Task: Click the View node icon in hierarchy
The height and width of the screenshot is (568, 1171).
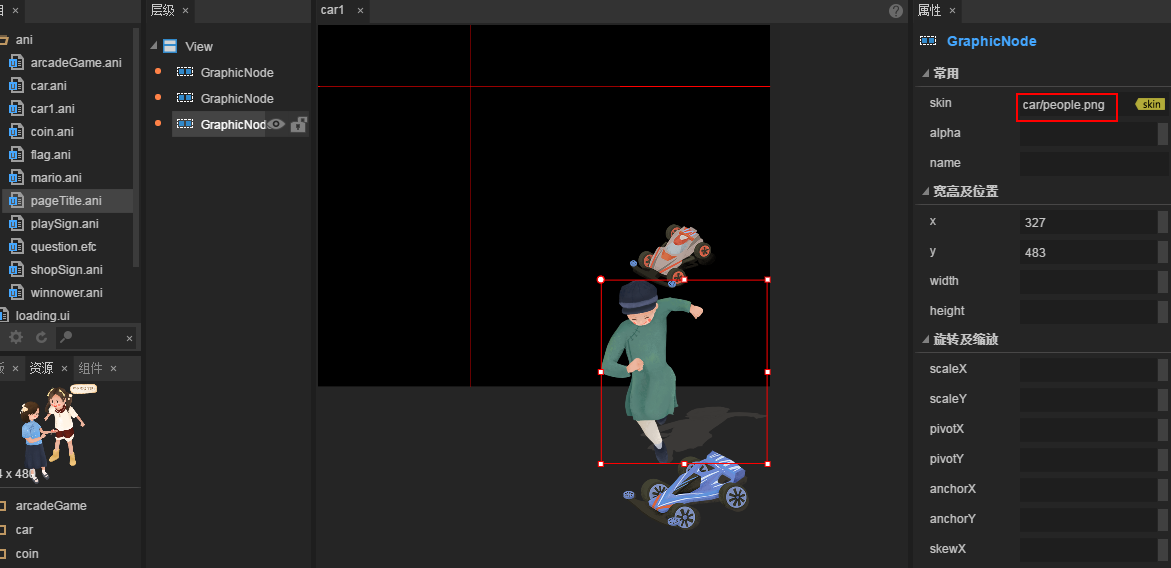Action: pos(170,46)
